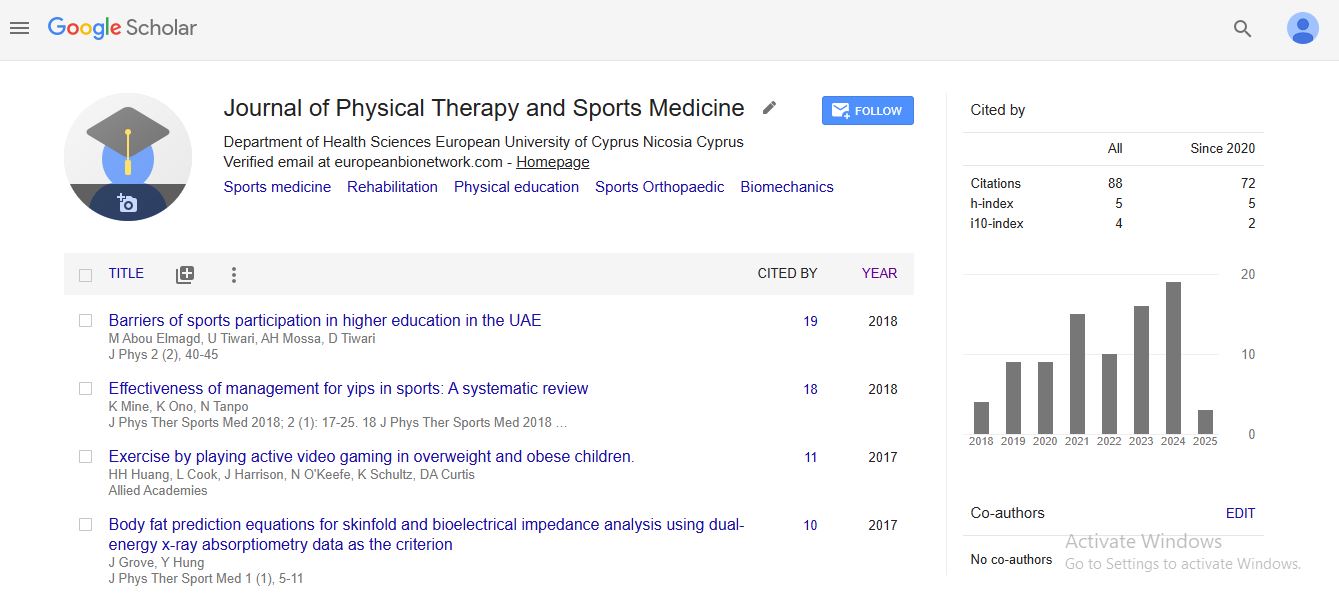Click the 2024 citation bar in chart

point(1173,358)
